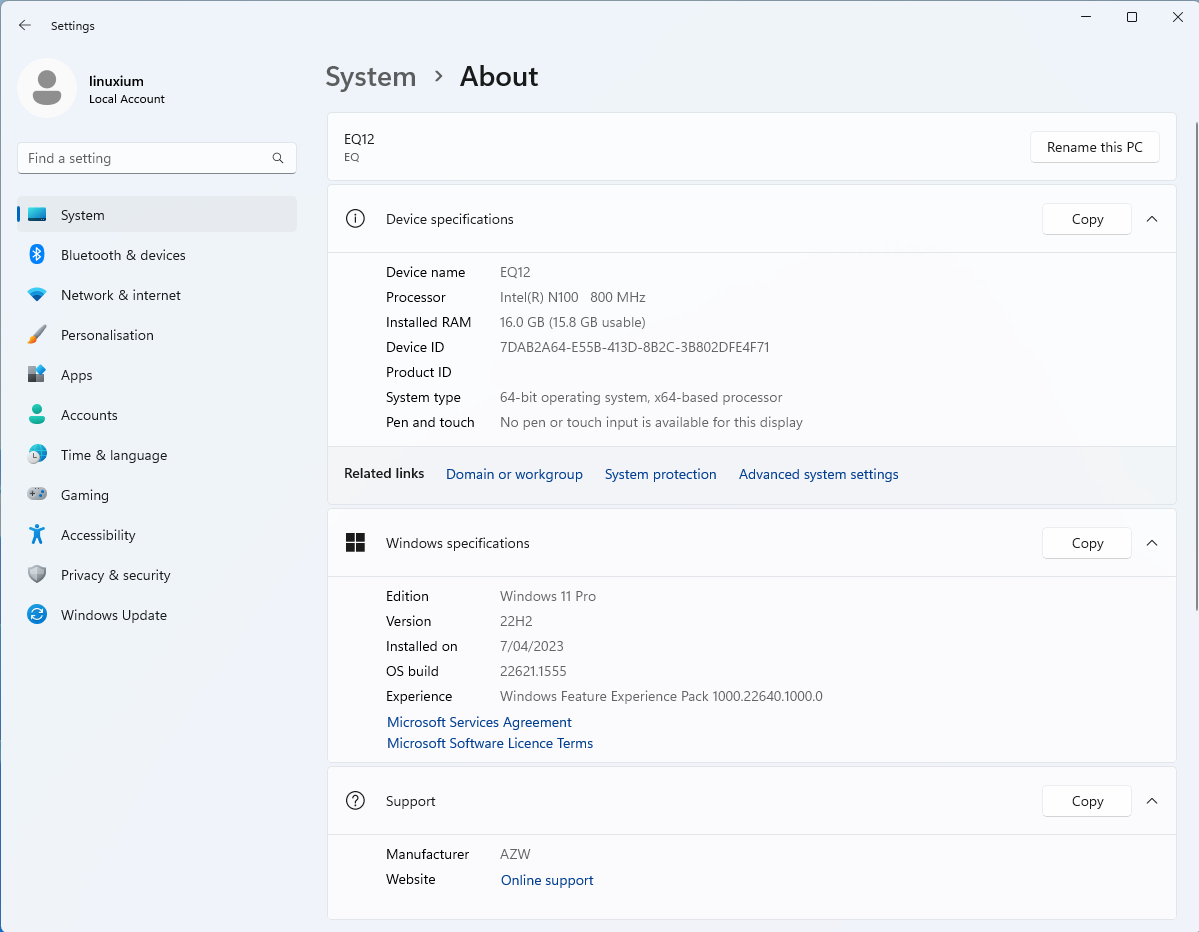Go to Time & language
Image resolution: width=1199 pixels, height=932 pixels.
[157, 455]
